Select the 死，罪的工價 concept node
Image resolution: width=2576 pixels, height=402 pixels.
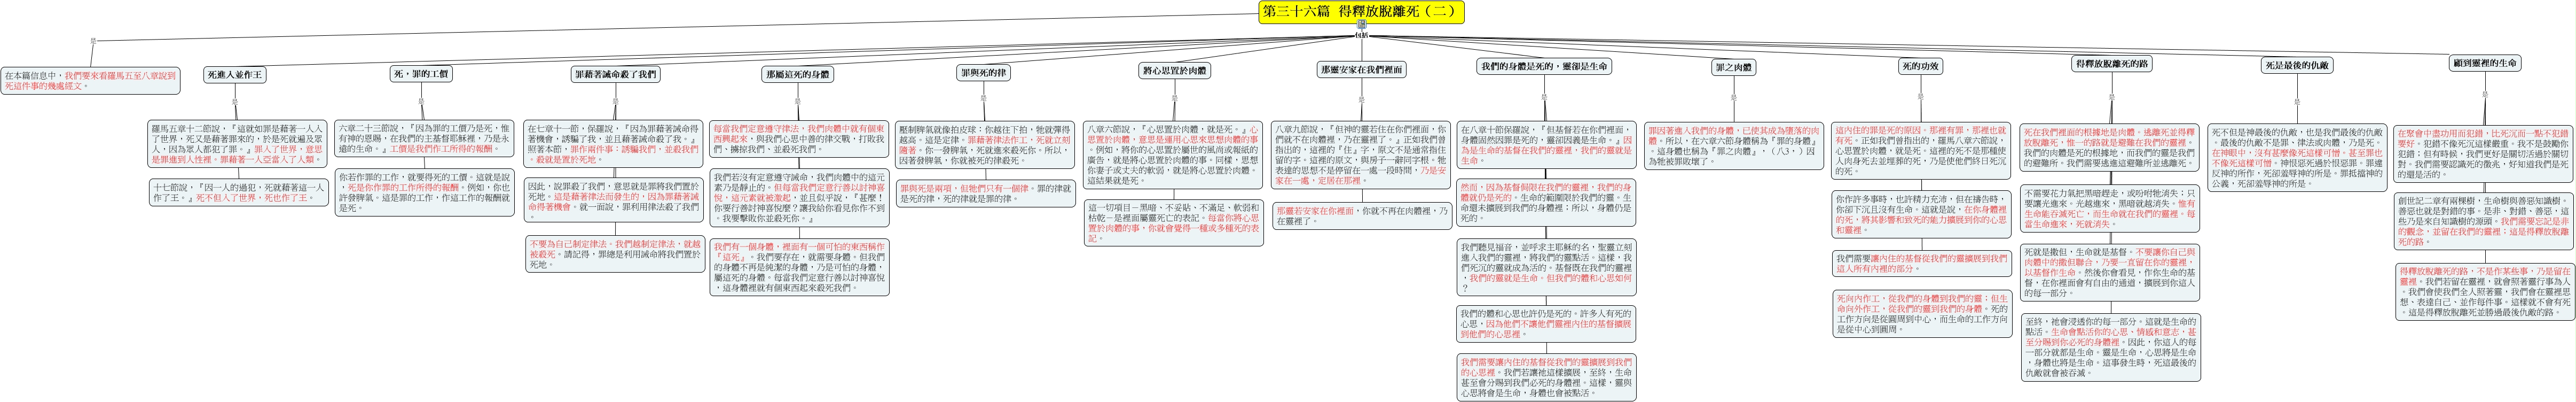[420, 74]
